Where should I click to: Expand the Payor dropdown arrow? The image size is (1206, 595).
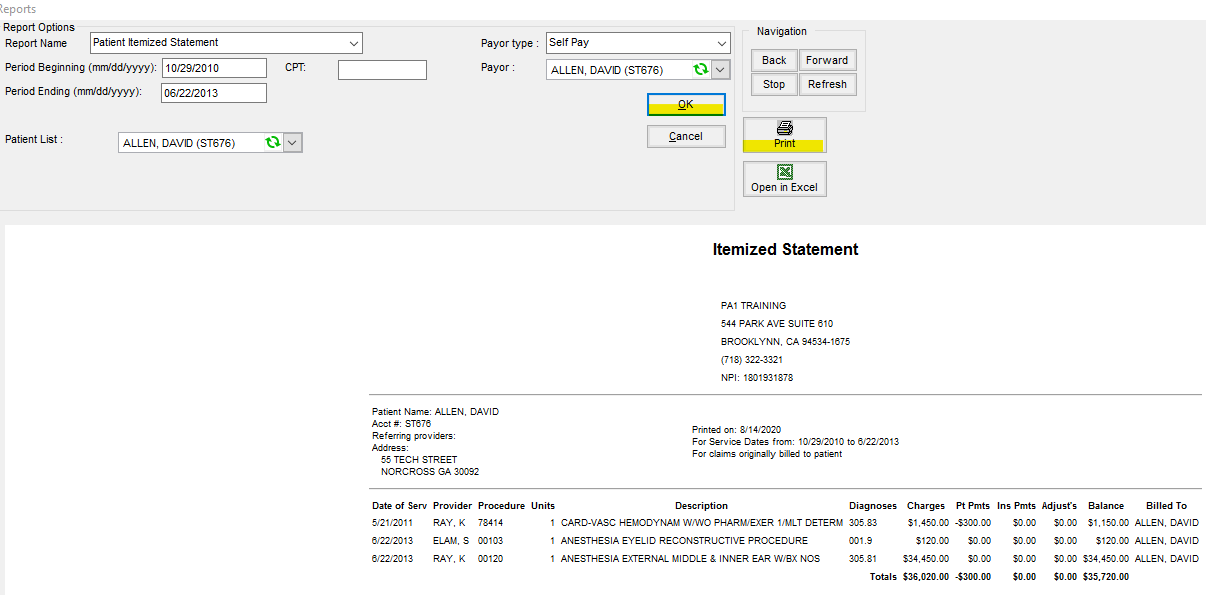[721, 70]
